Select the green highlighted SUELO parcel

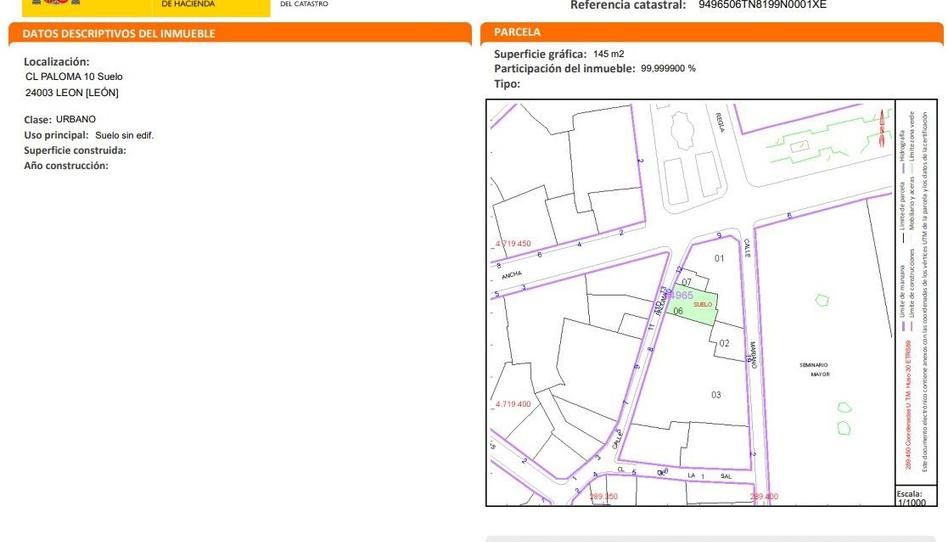pos(702,311)
